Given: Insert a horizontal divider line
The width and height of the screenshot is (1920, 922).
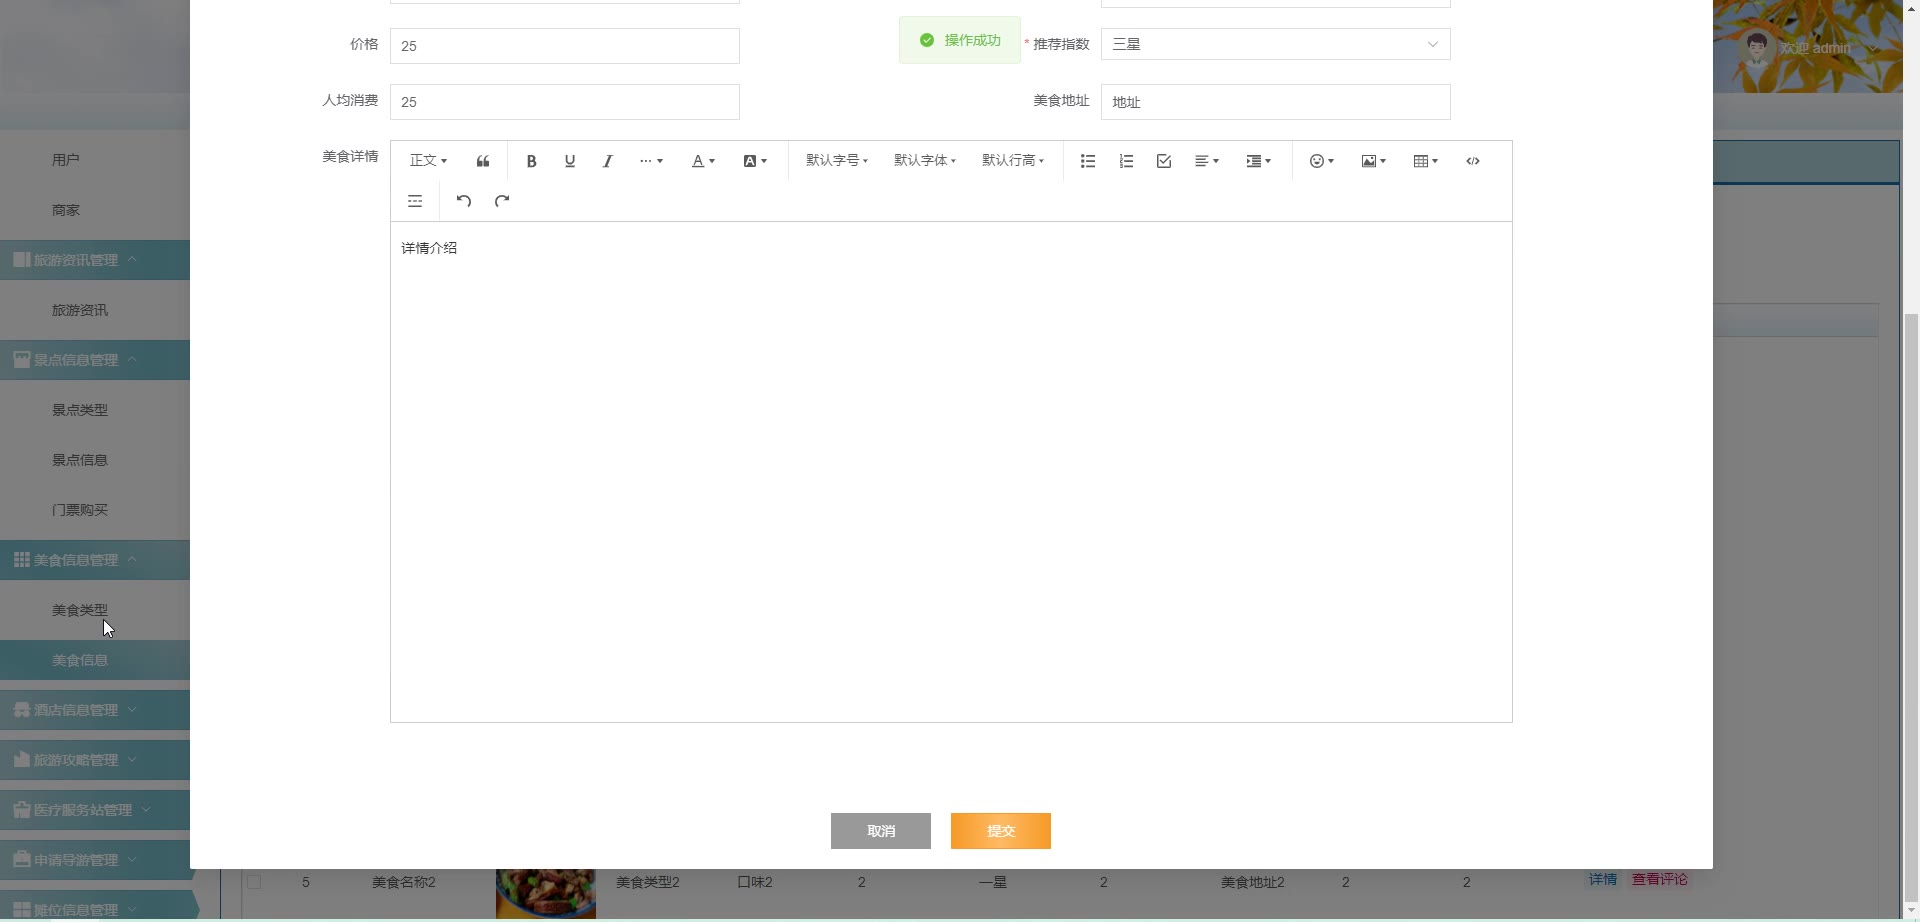Looking at the screenshot, I should pyautogui.click(x=415, y=201).
